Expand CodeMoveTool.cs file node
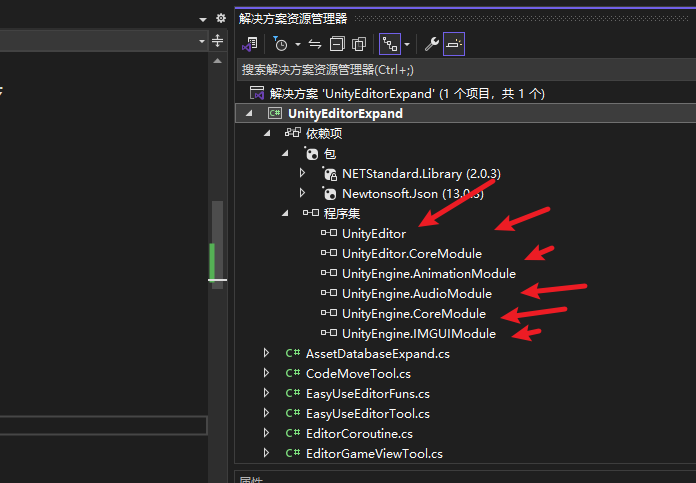Viewport: 696px width, 483px height. [x=266, y=373]
